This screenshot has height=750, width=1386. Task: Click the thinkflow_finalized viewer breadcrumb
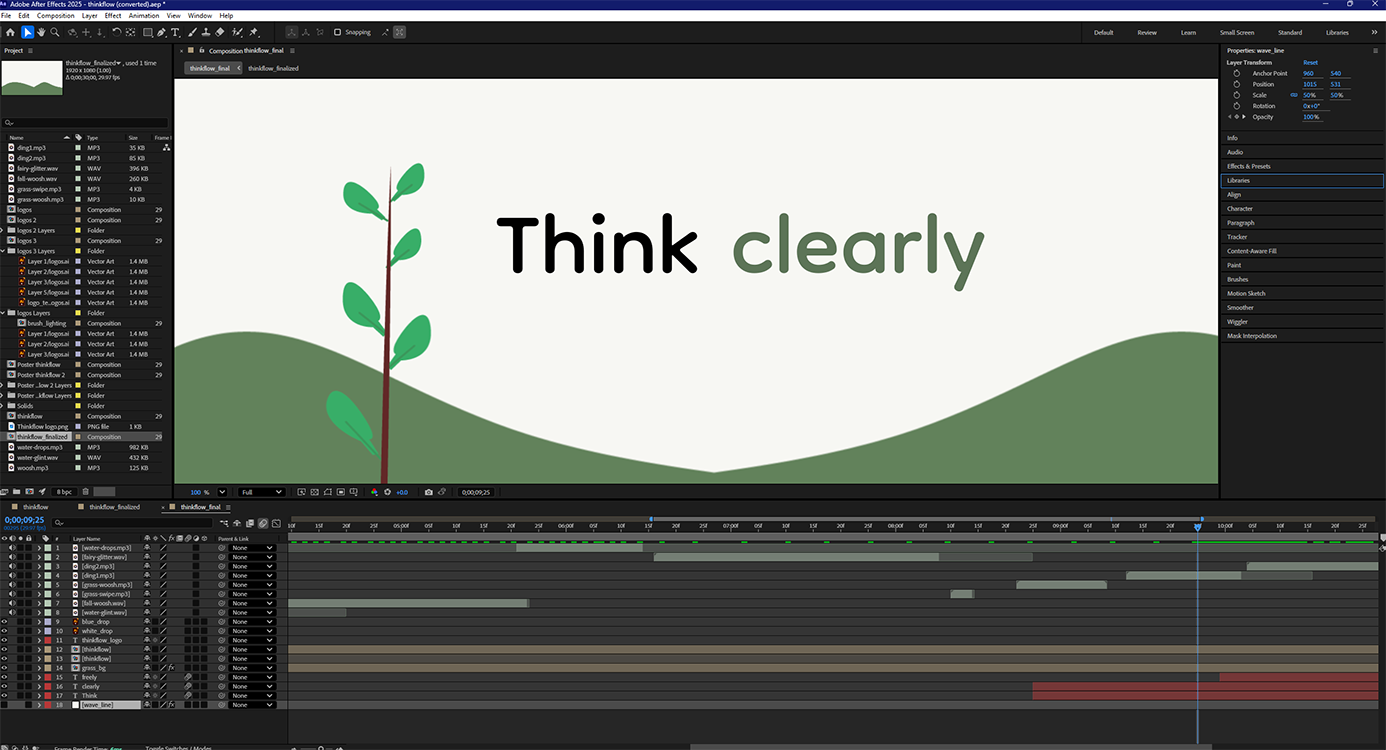point(273,68)
